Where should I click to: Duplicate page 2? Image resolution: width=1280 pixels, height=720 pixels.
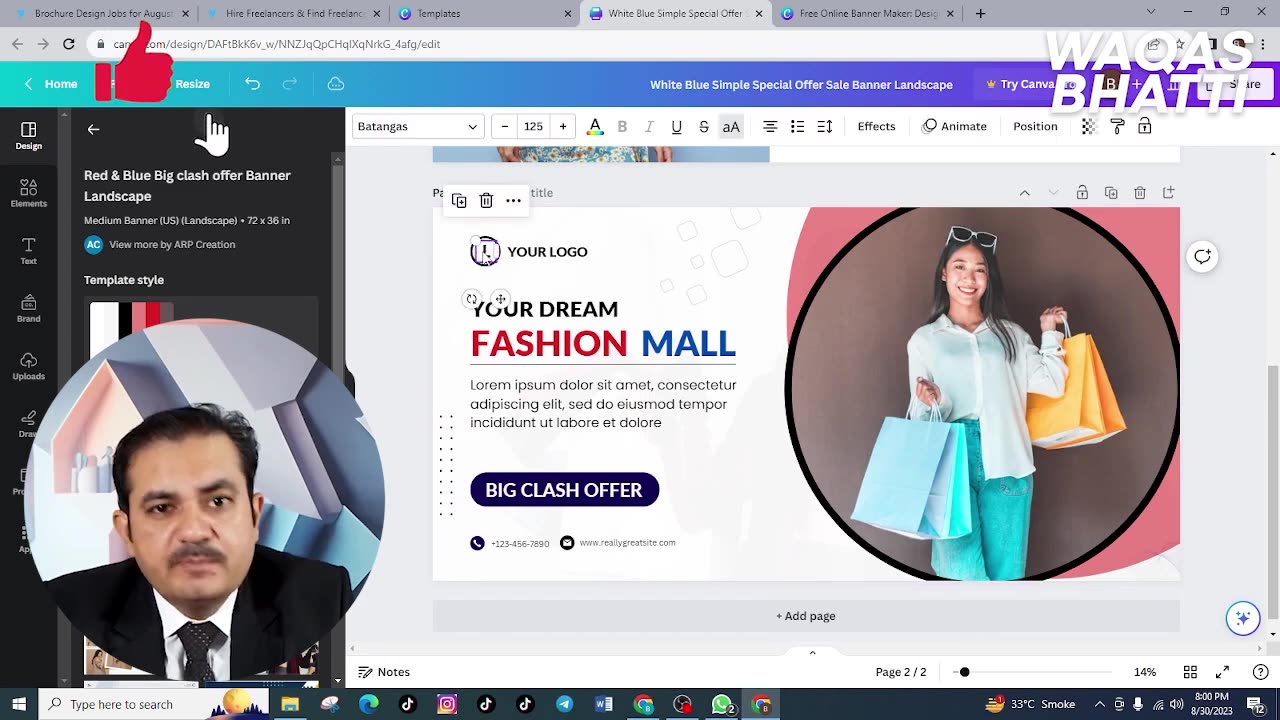(1111, 193)
